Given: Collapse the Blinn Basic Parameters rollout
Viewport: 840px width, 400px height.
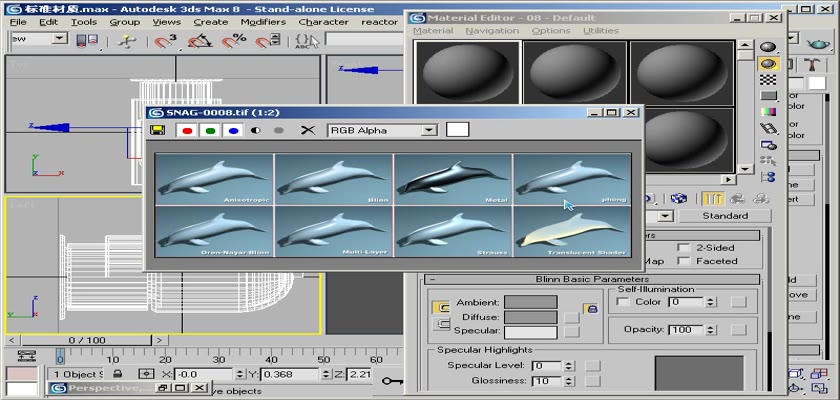Looking at the screenshot, I should [592, 279].
